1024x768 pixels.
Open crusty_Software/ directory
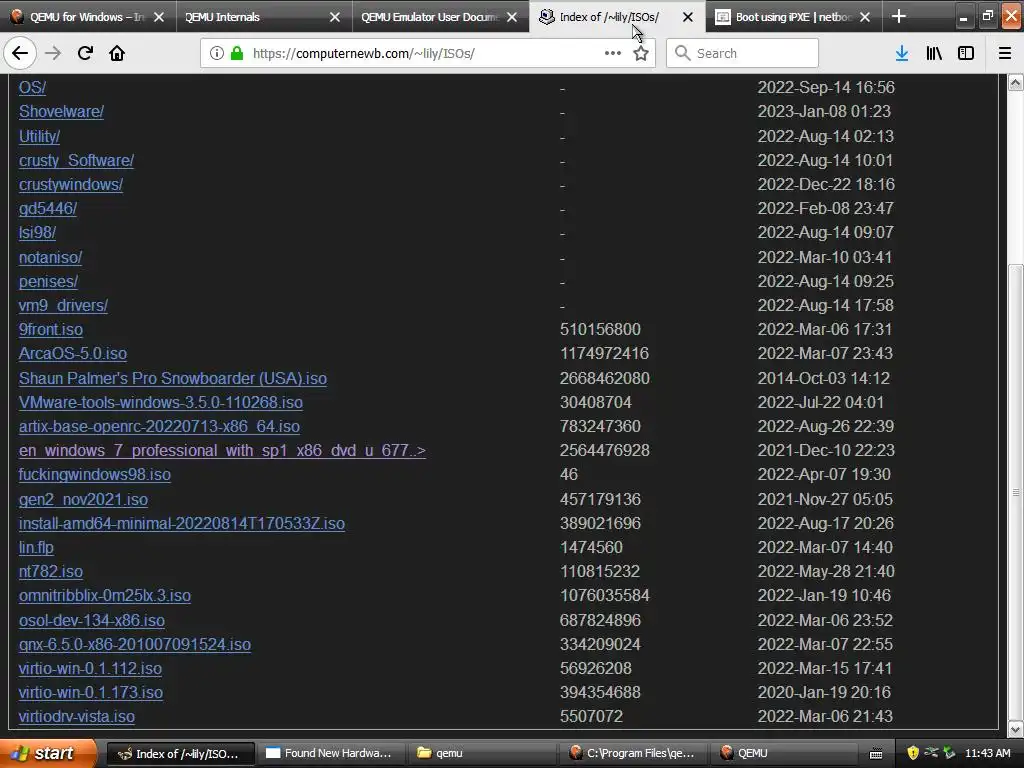tap(76, 161)
